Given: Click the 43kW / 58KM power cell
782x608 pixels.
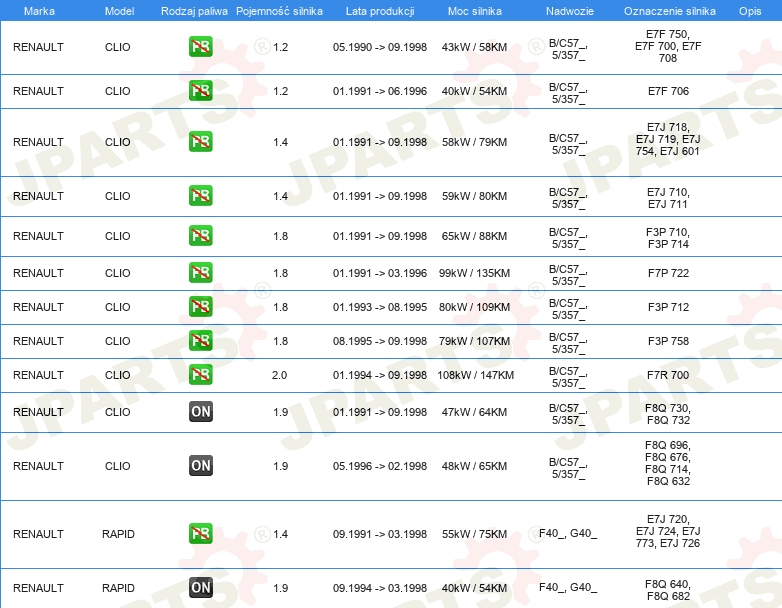Looking at the screenshot, I should pos(474,47).
